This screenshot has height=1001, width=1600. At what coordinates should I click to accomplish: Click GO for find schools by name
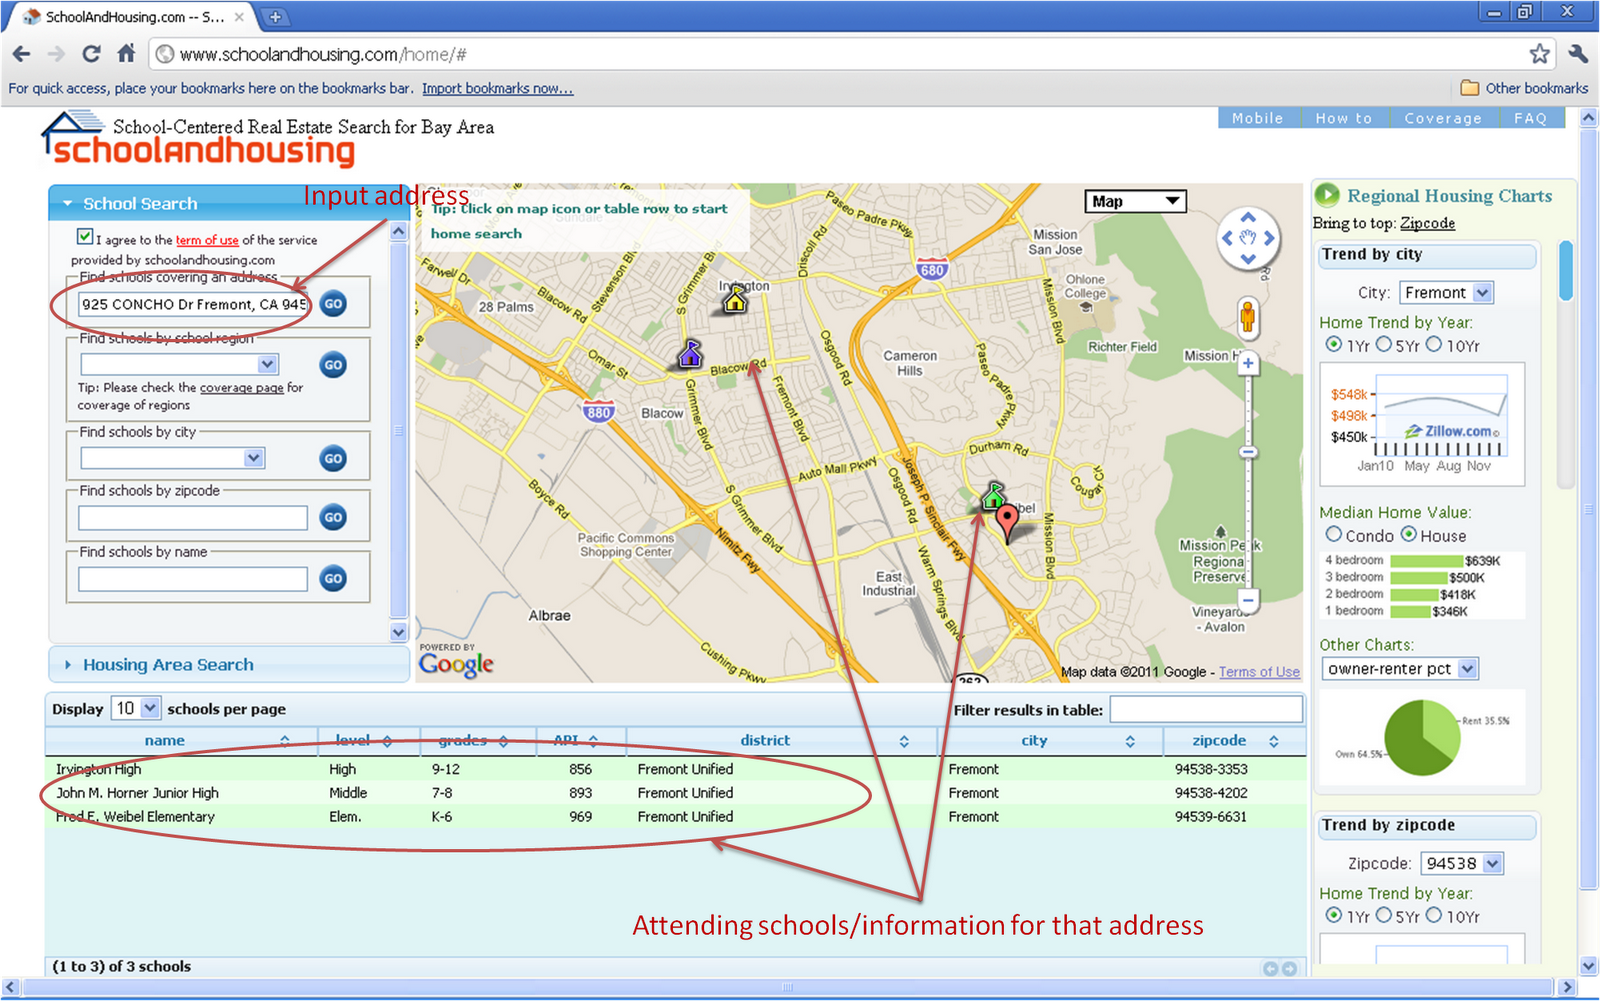coord(334,578)
